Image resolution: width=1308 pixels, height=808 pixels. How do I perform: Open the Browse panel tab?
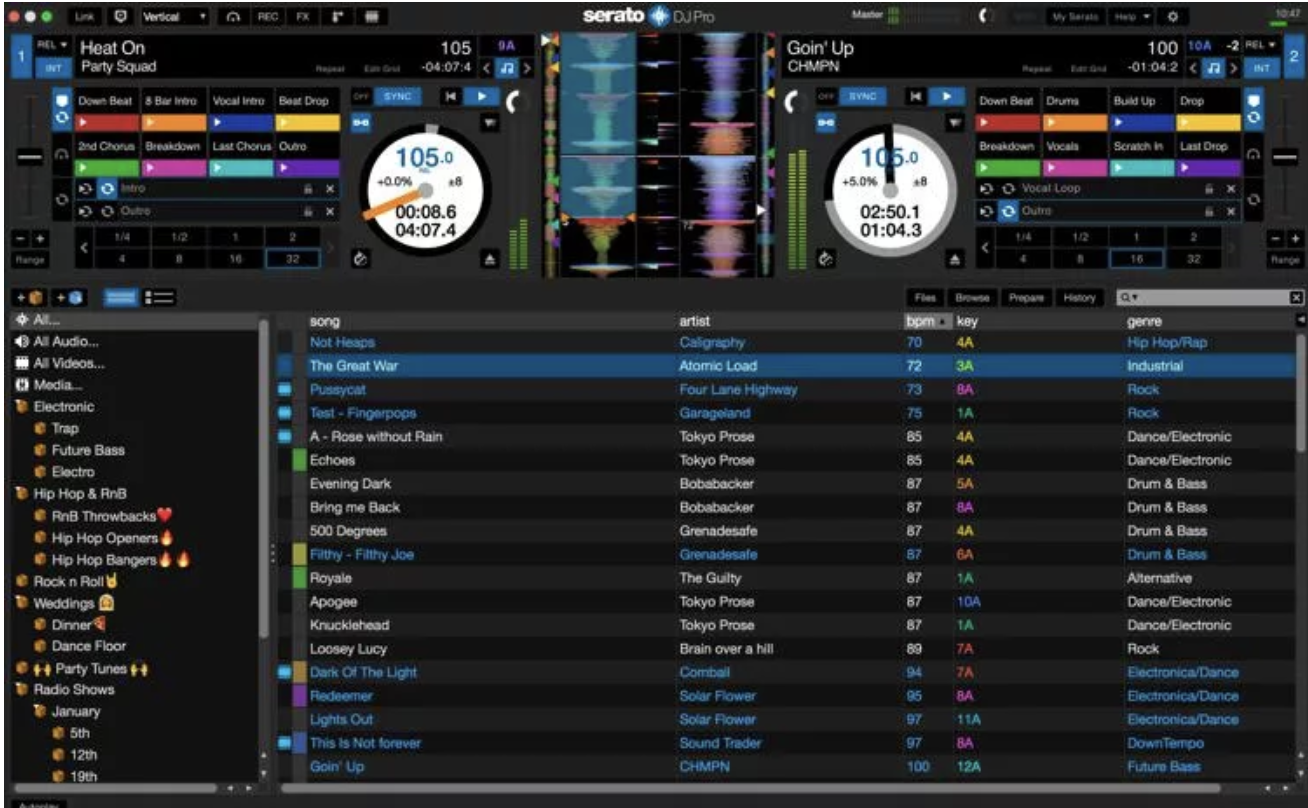pyautogui.click(x=971, y=298)
